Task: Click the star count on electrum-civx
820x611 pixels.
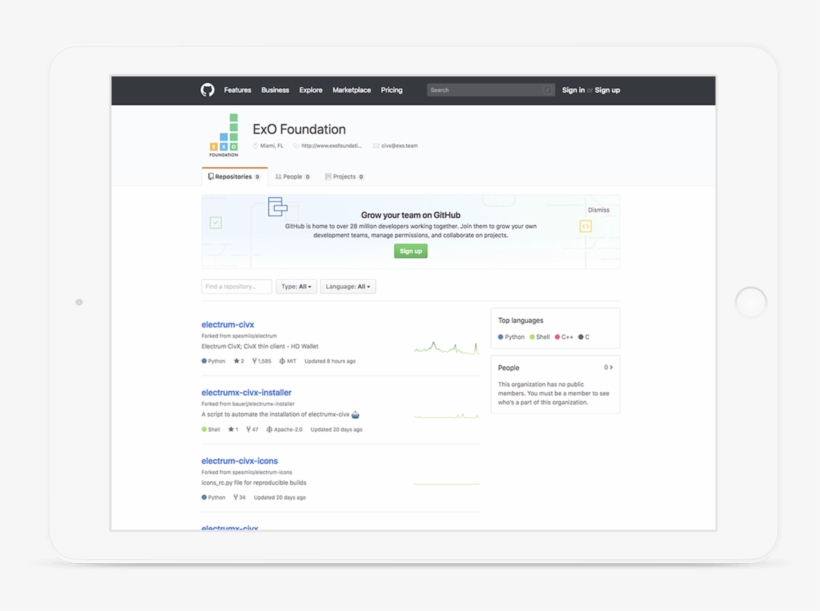Action: point(238,361)
